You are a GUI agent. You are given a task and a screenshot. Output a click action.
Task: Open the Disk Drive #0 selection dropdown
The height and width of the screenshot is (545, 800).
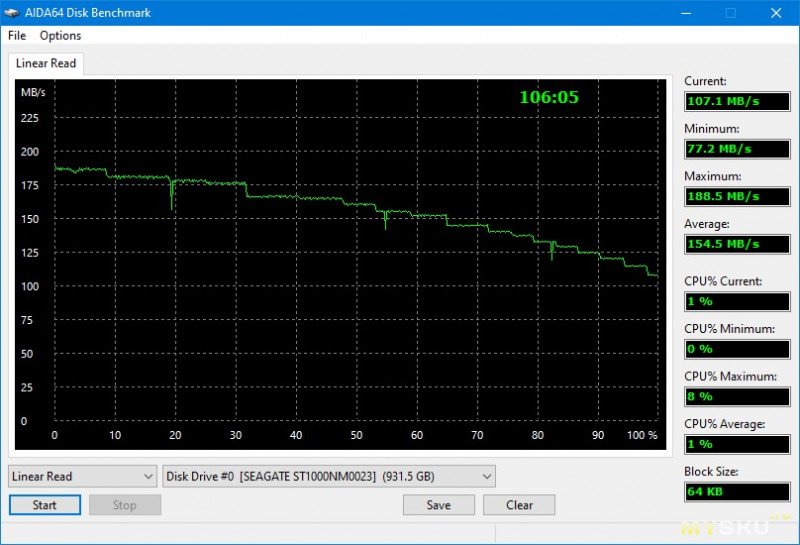tap(329, 476)
